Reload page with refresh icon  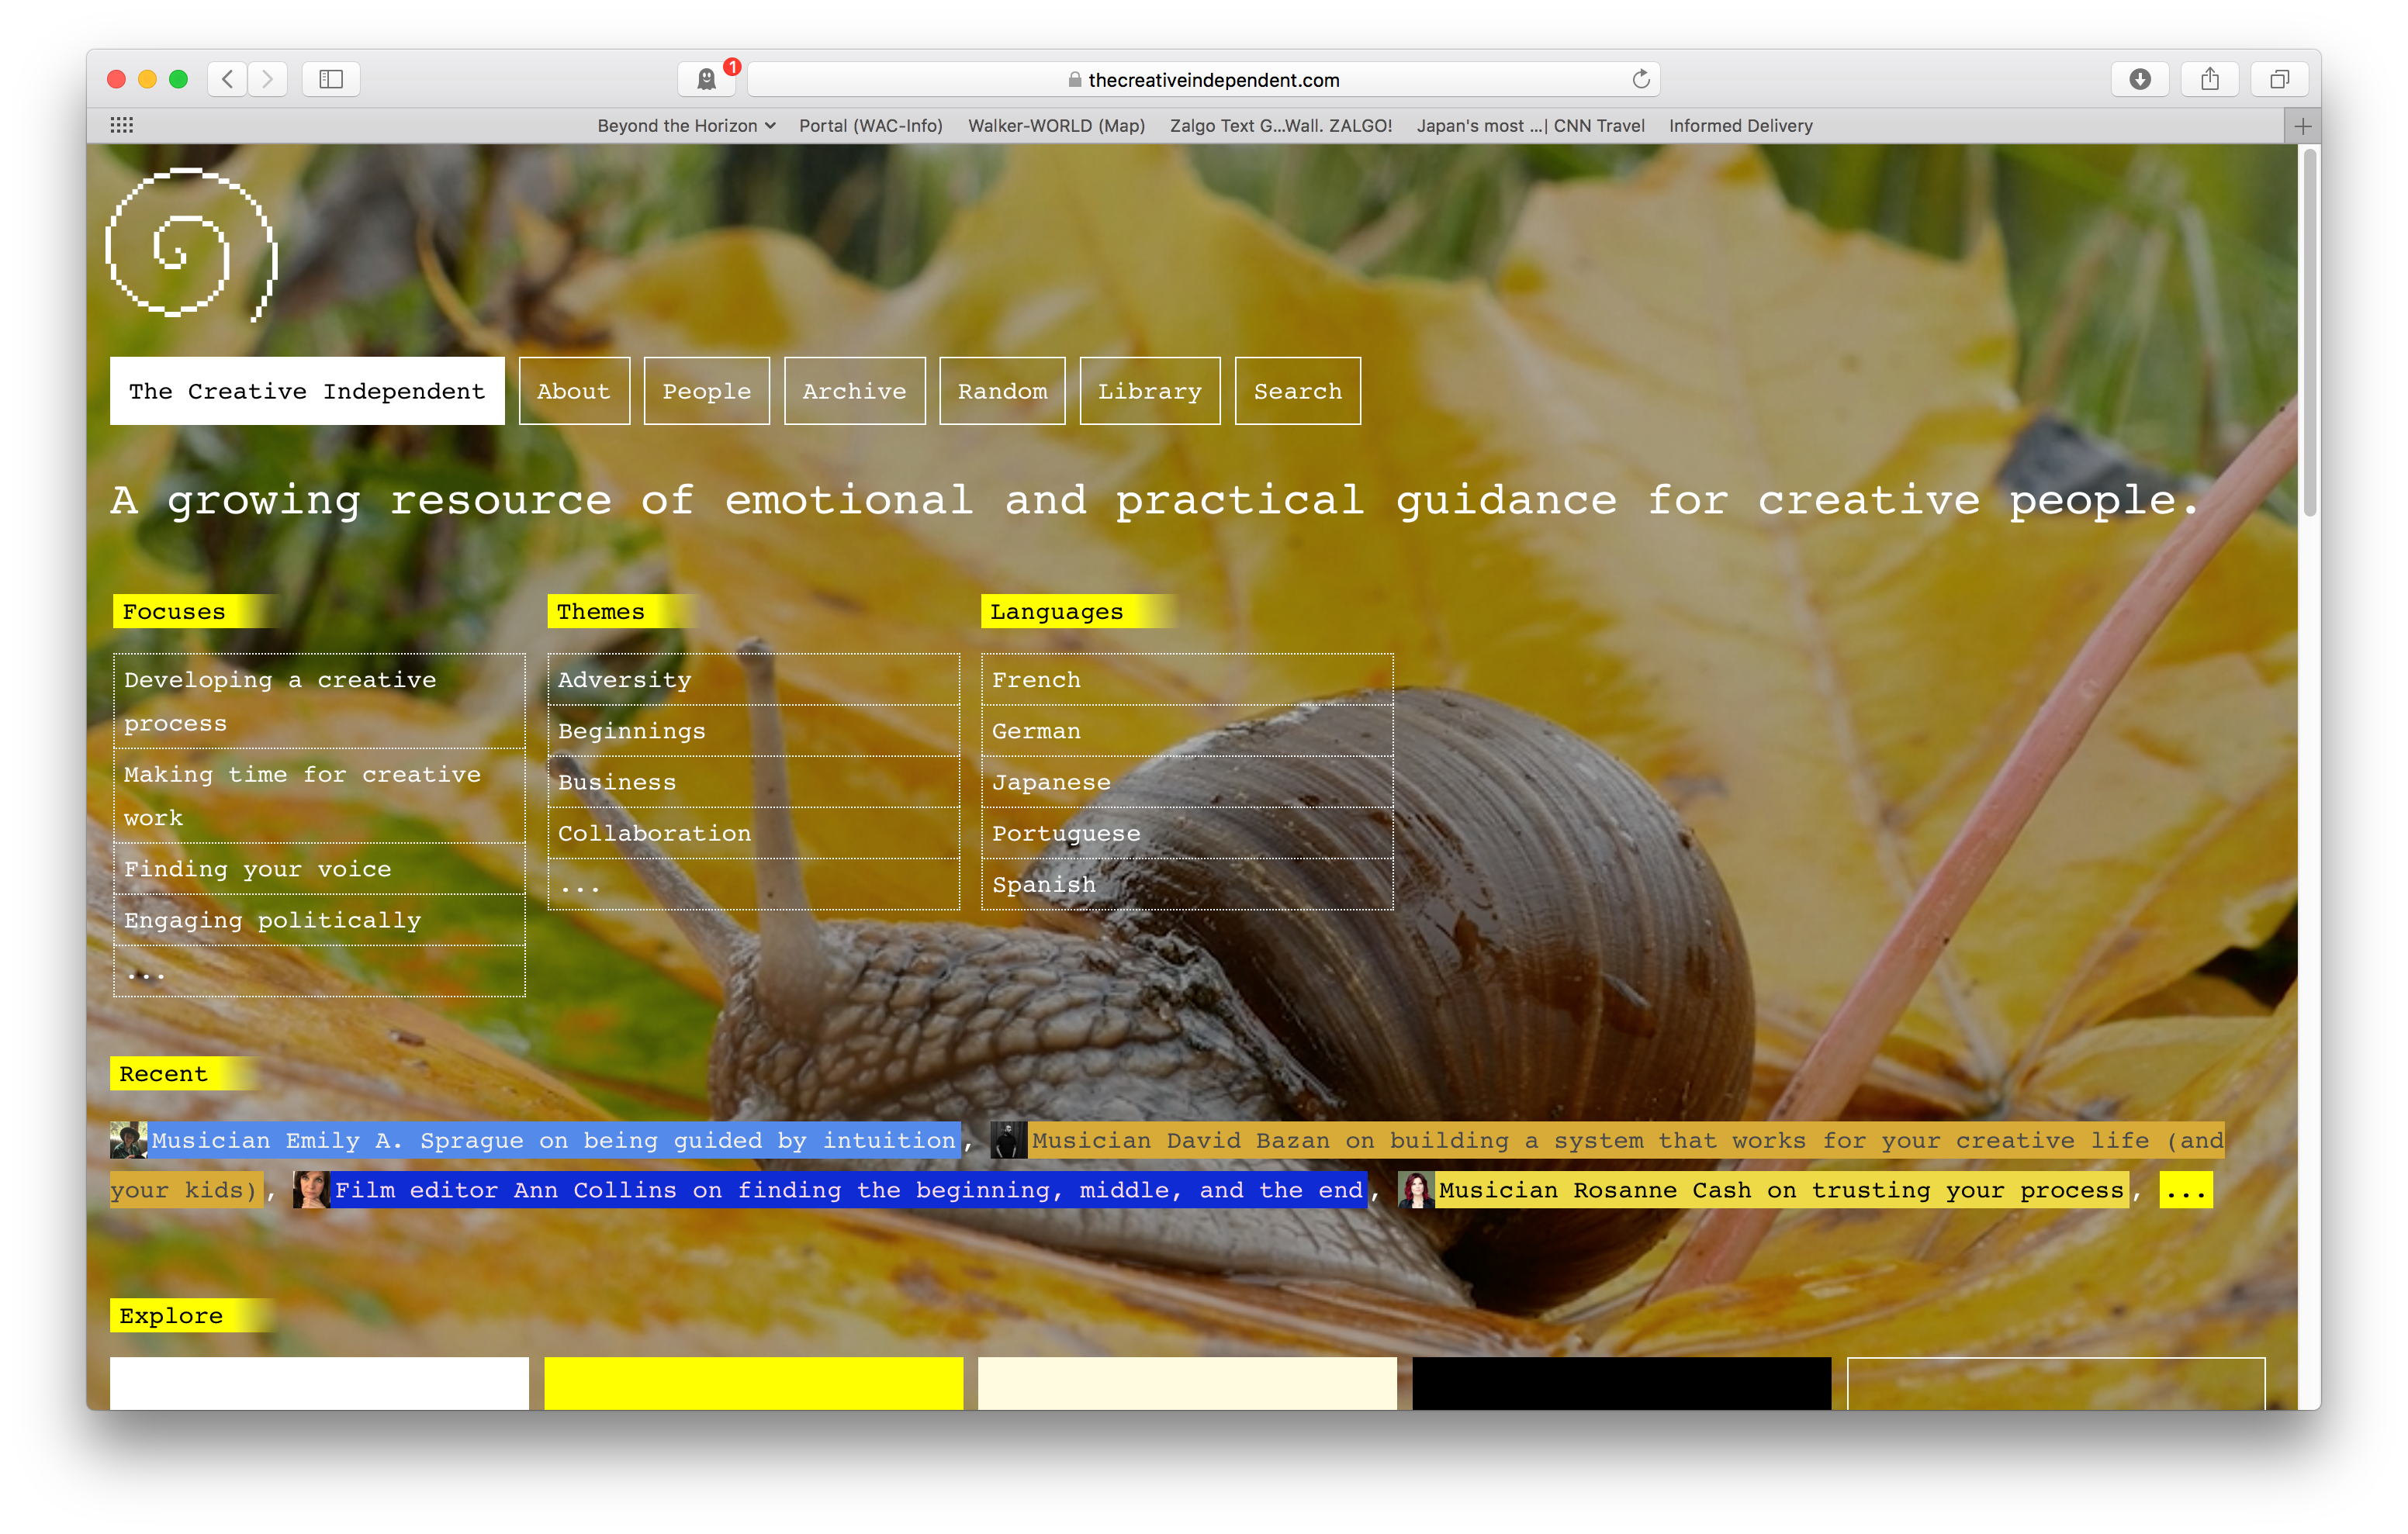[x=1640, y=79]
